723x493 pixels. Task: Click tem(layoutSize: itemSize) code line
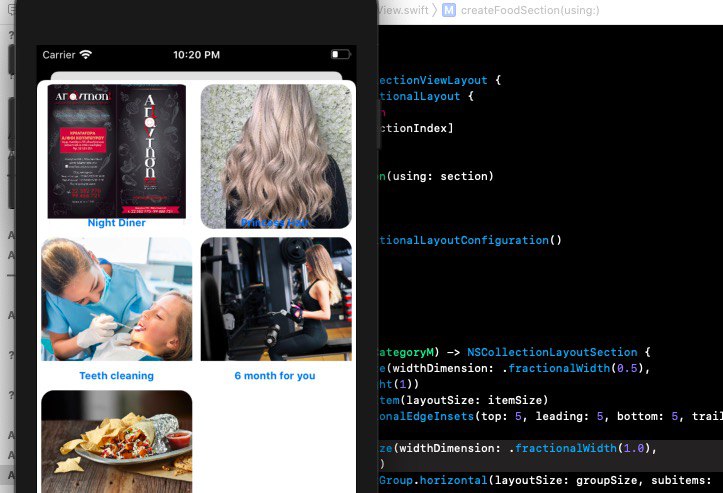click(463, 400)
